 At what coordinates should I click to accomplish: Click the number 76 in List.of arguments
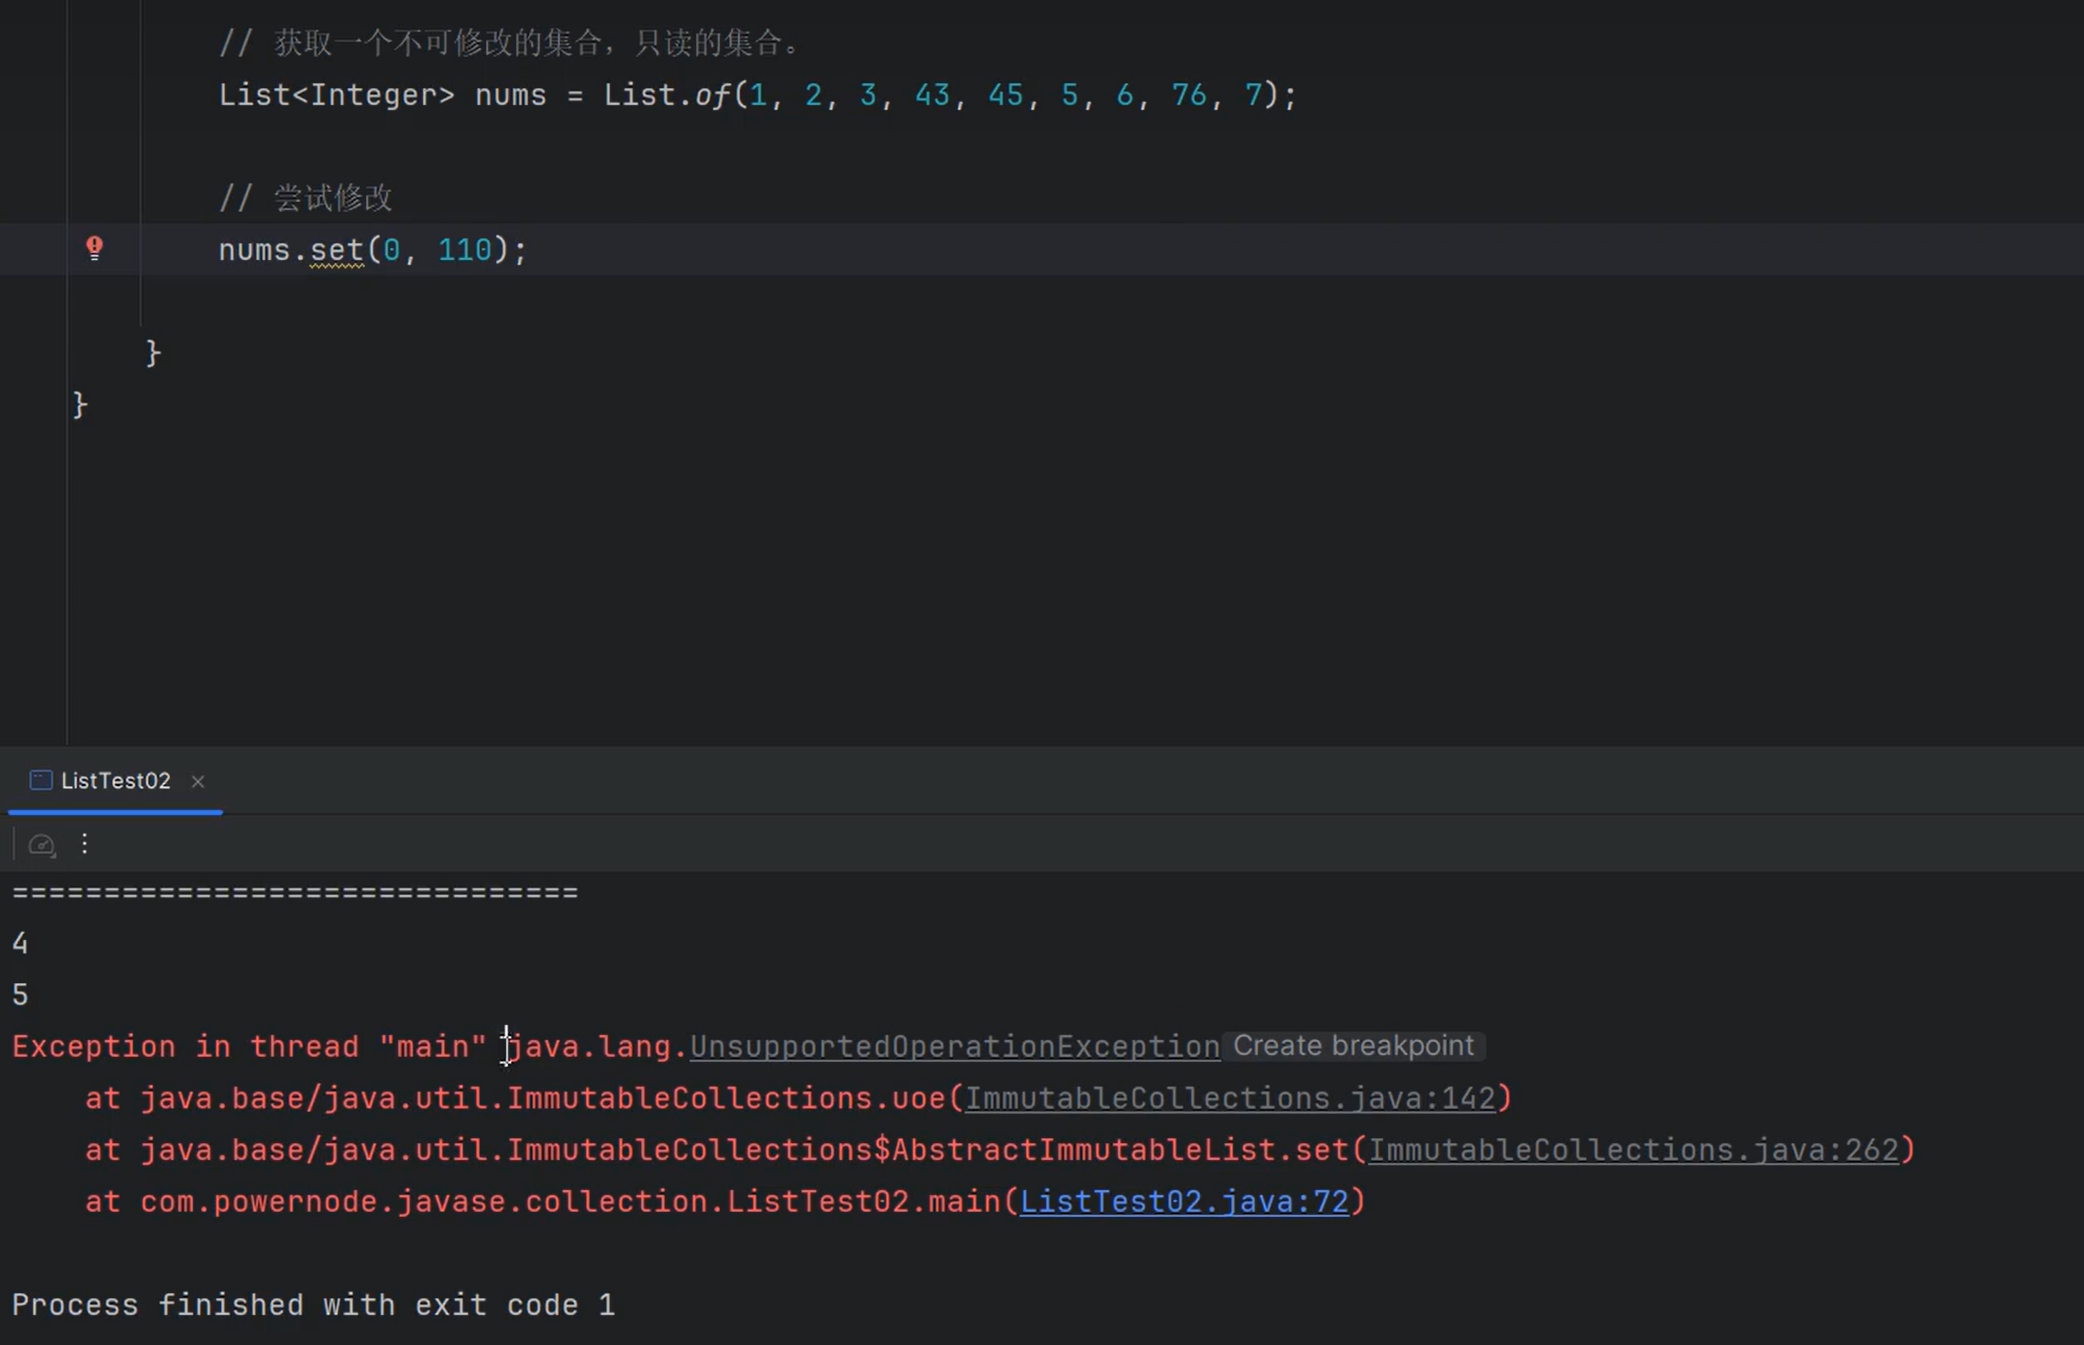1189,95
